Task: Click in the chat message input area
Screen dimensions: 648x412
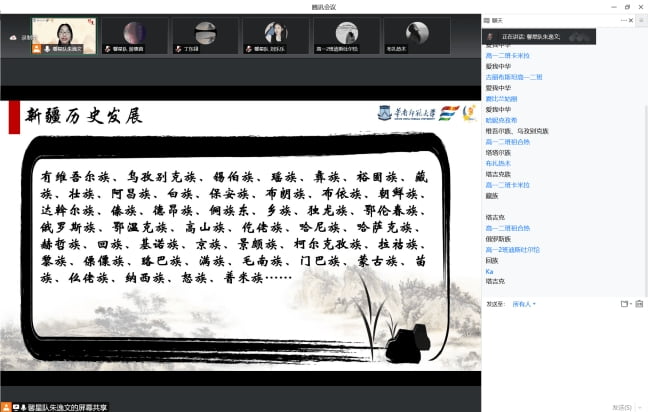Action: pos(562,350)
